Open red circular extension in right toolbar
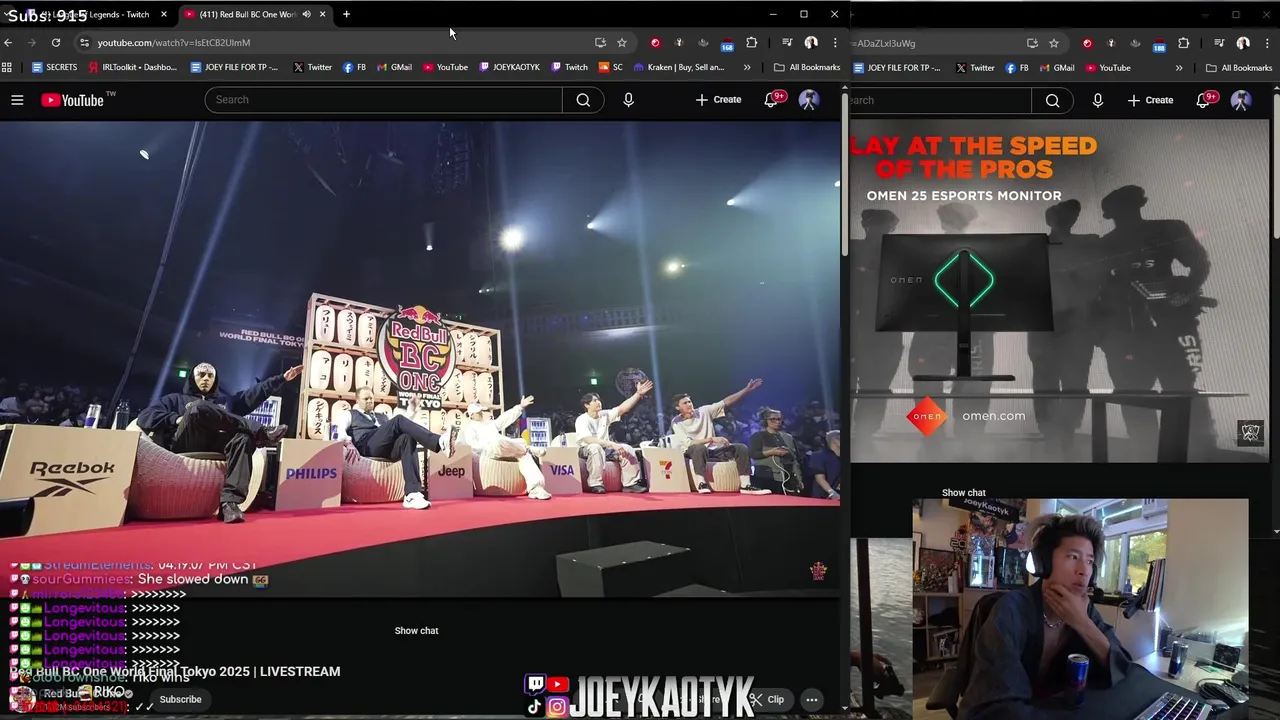Screen dimensions: 1280x720 click(x=1087, y=43)
